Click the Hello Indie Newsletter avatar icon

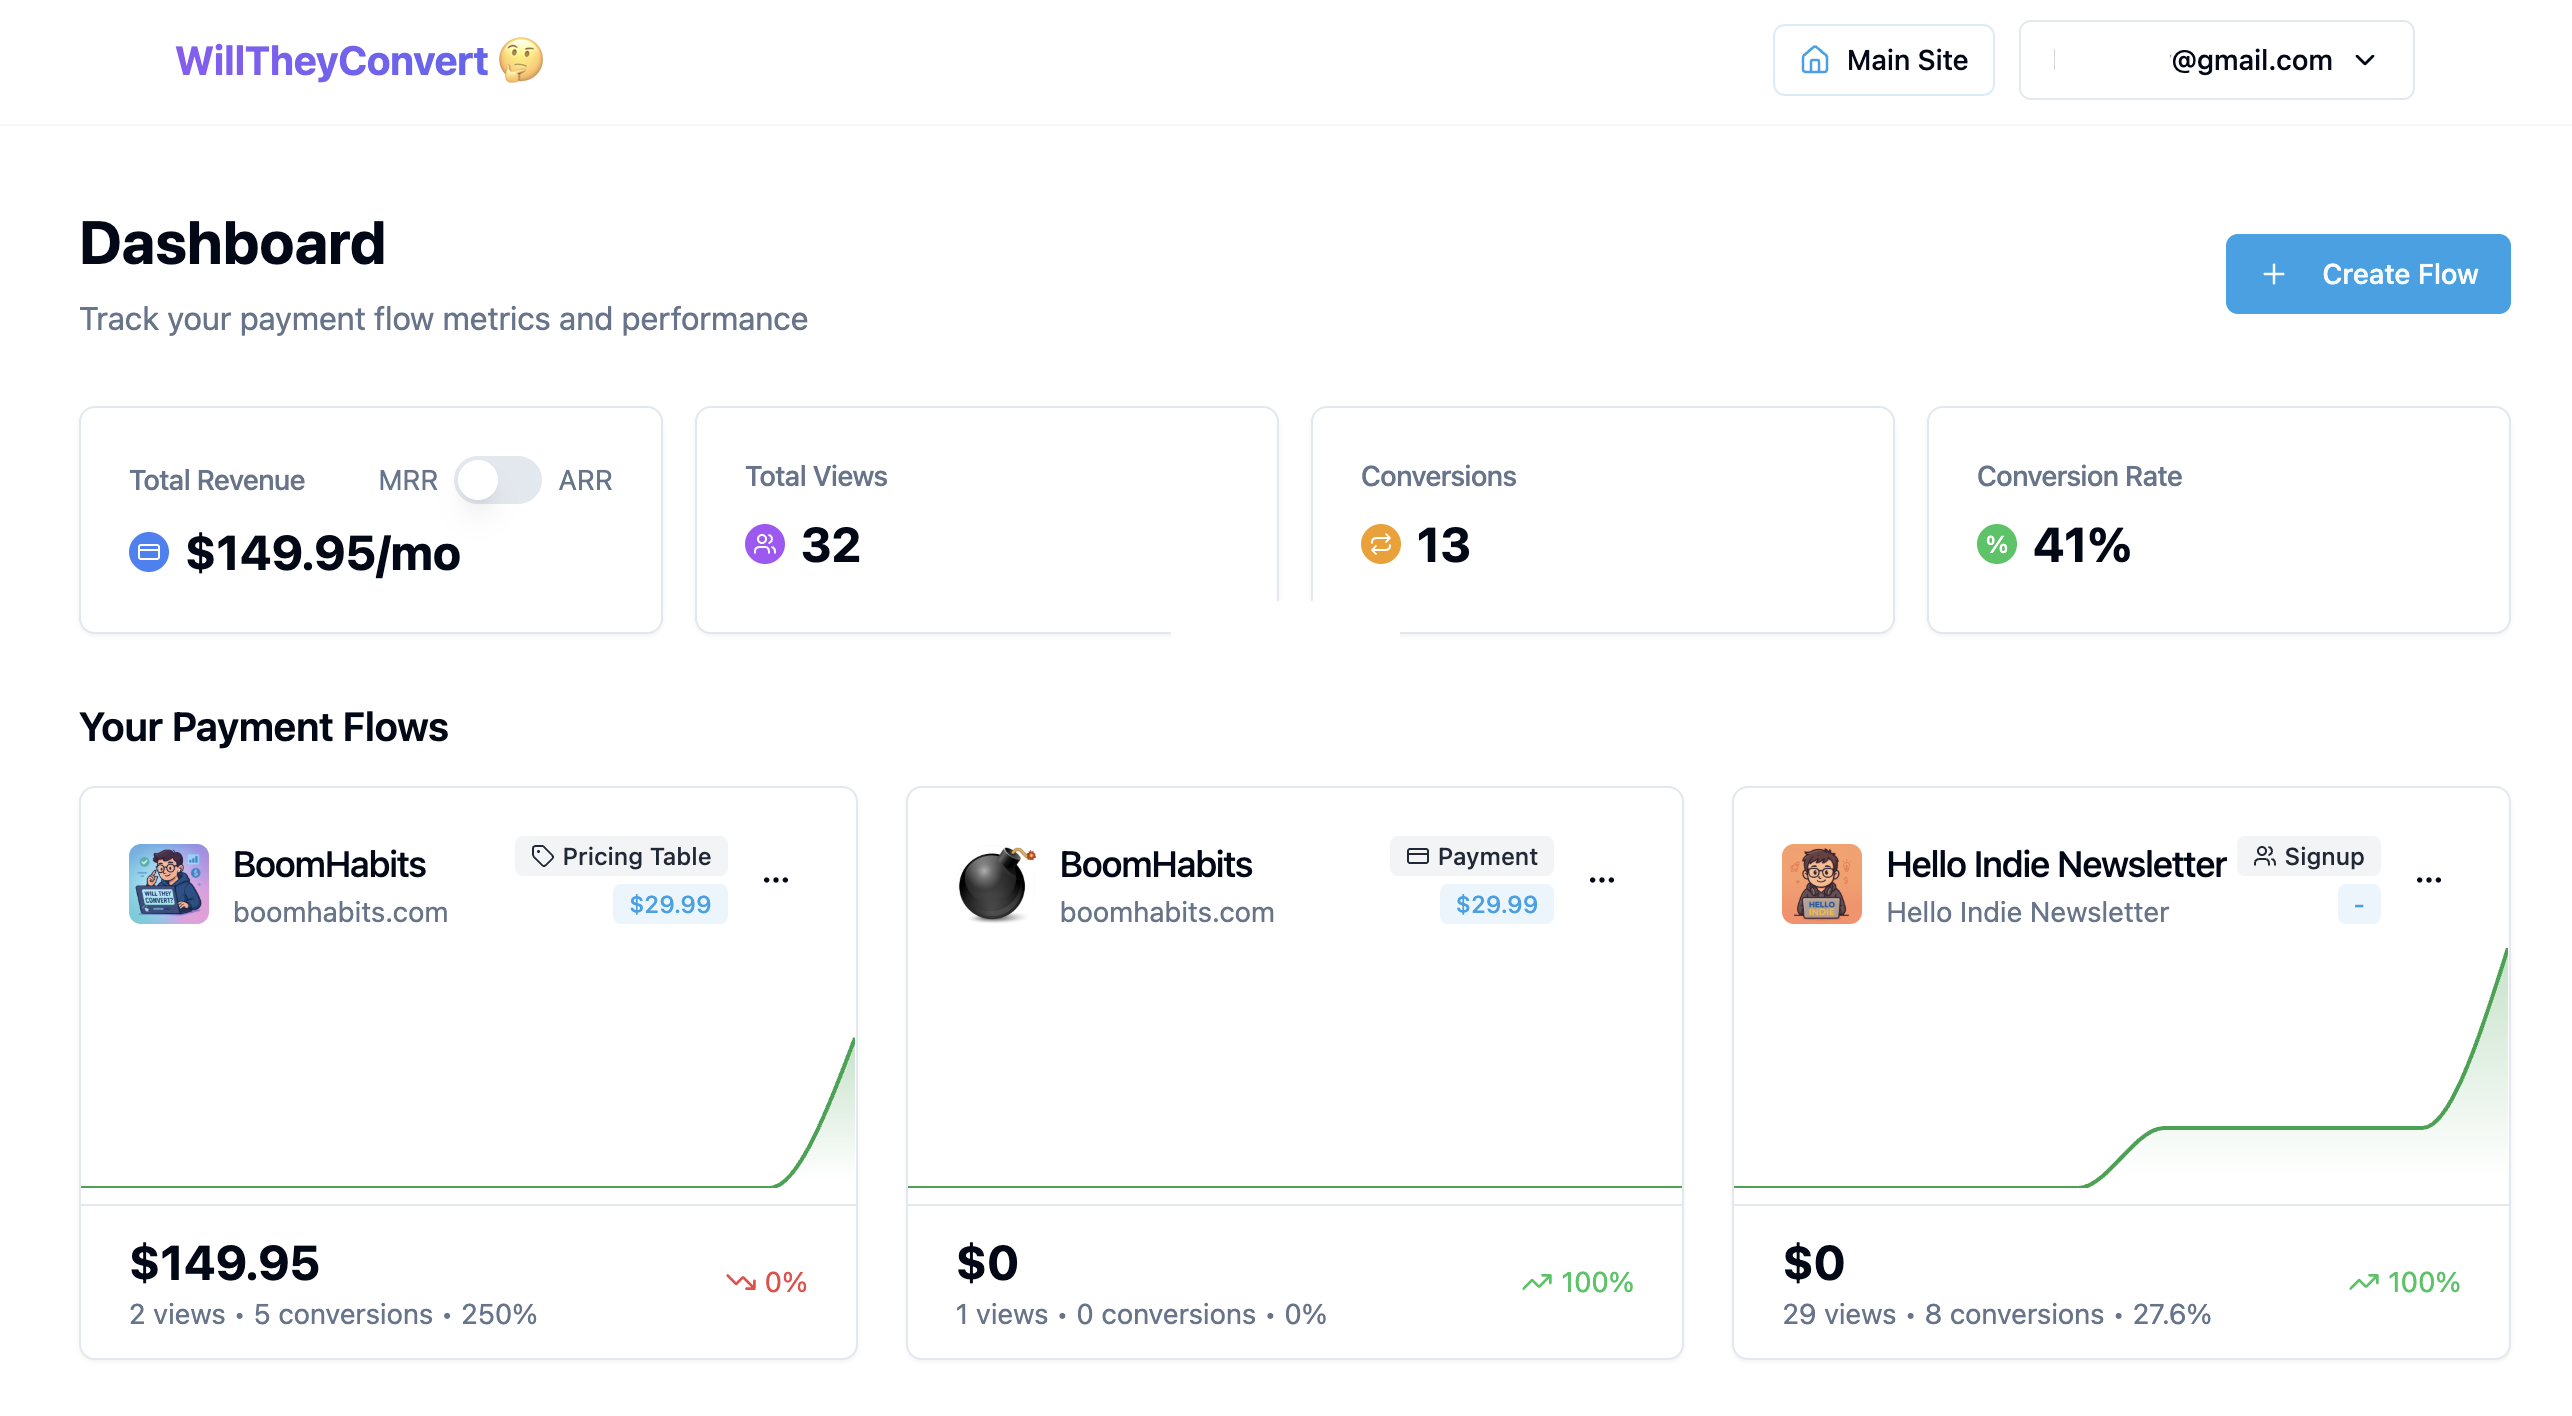point(1821,884)
